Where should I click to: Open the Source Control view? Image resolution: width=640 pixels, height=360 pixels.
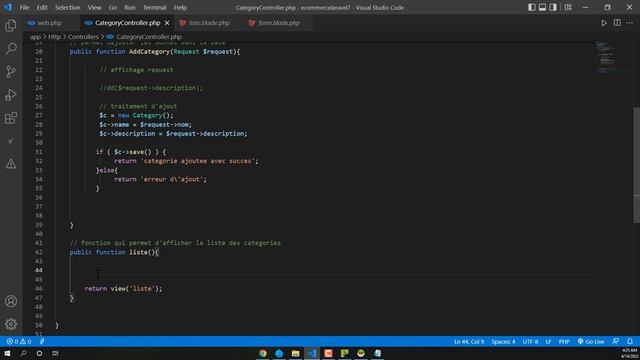point(11,72)
